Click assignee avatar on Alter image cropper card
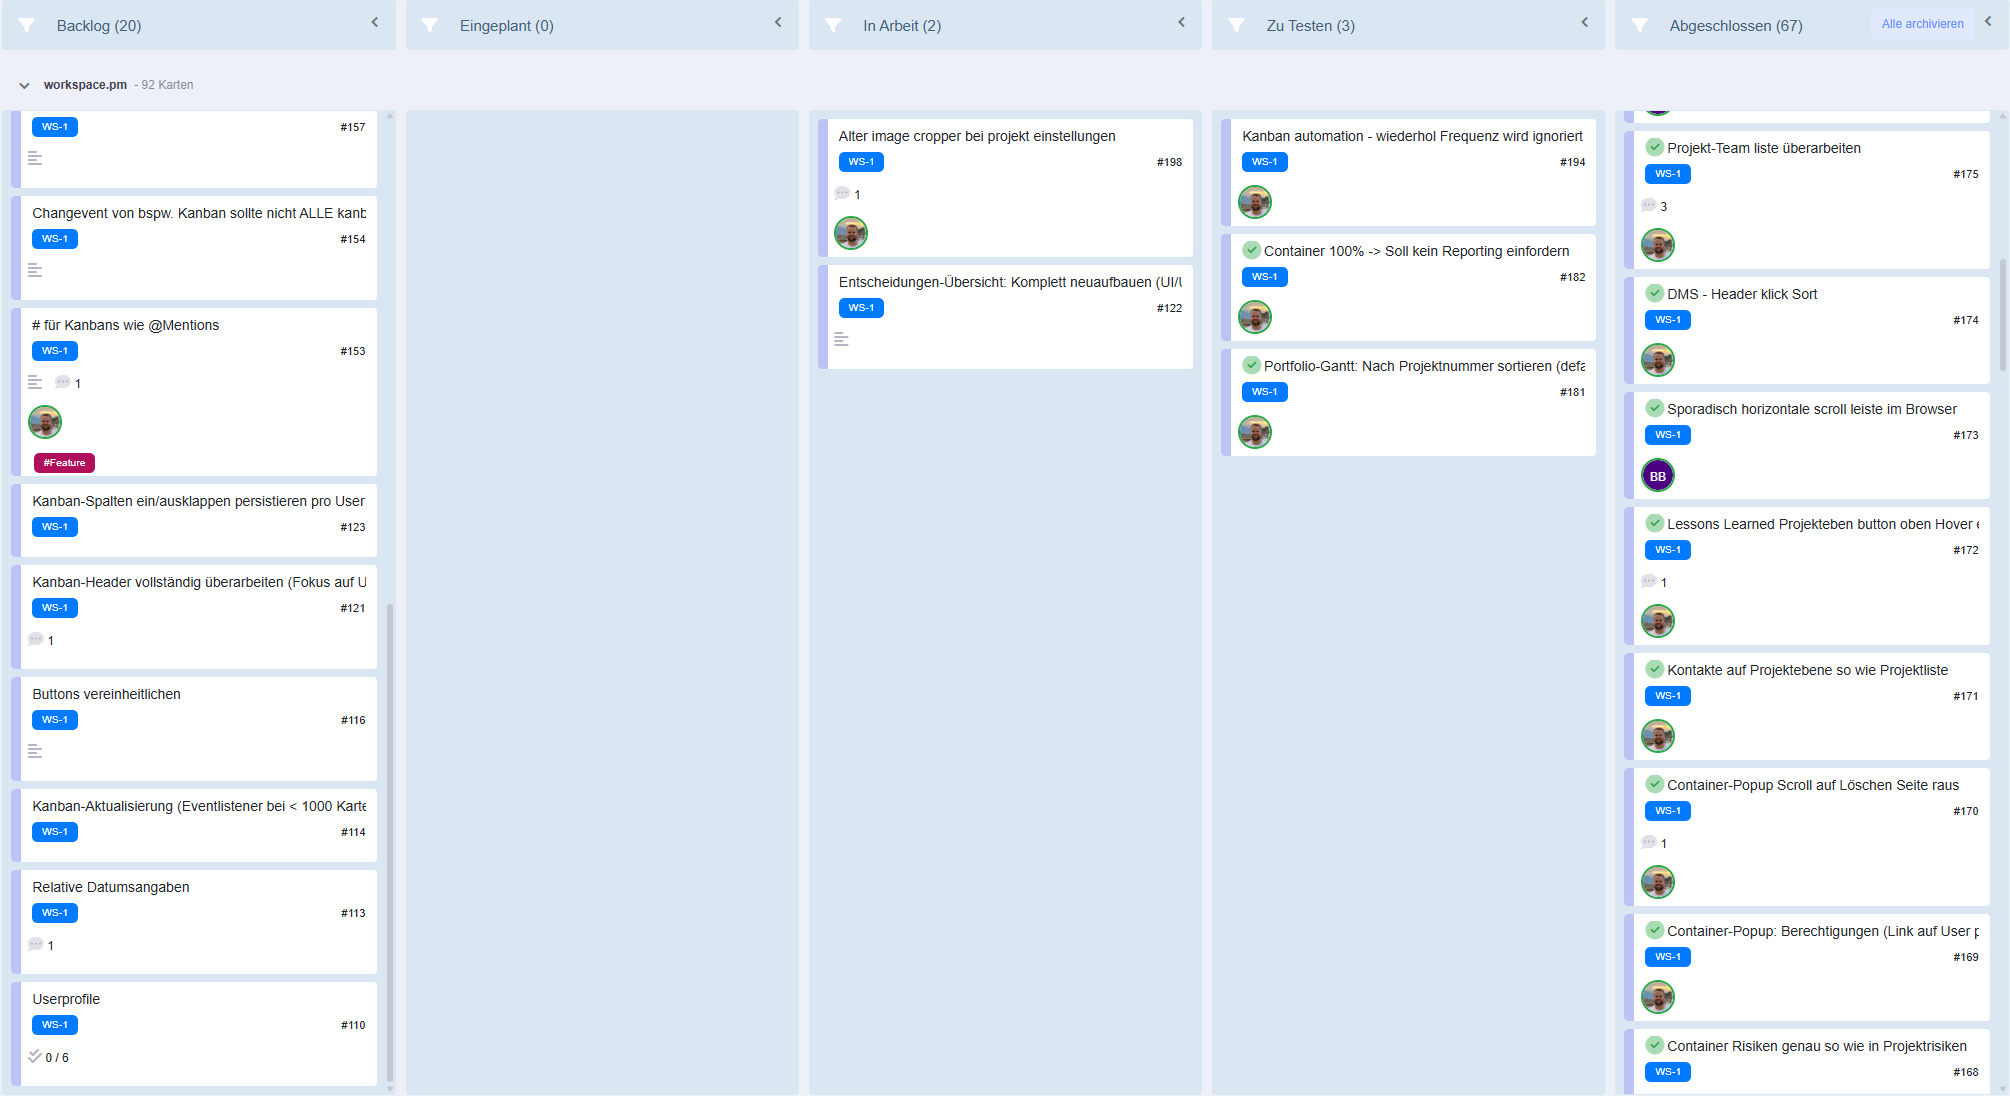This screenshot has width=2010, height=1096. click(851, 233)
